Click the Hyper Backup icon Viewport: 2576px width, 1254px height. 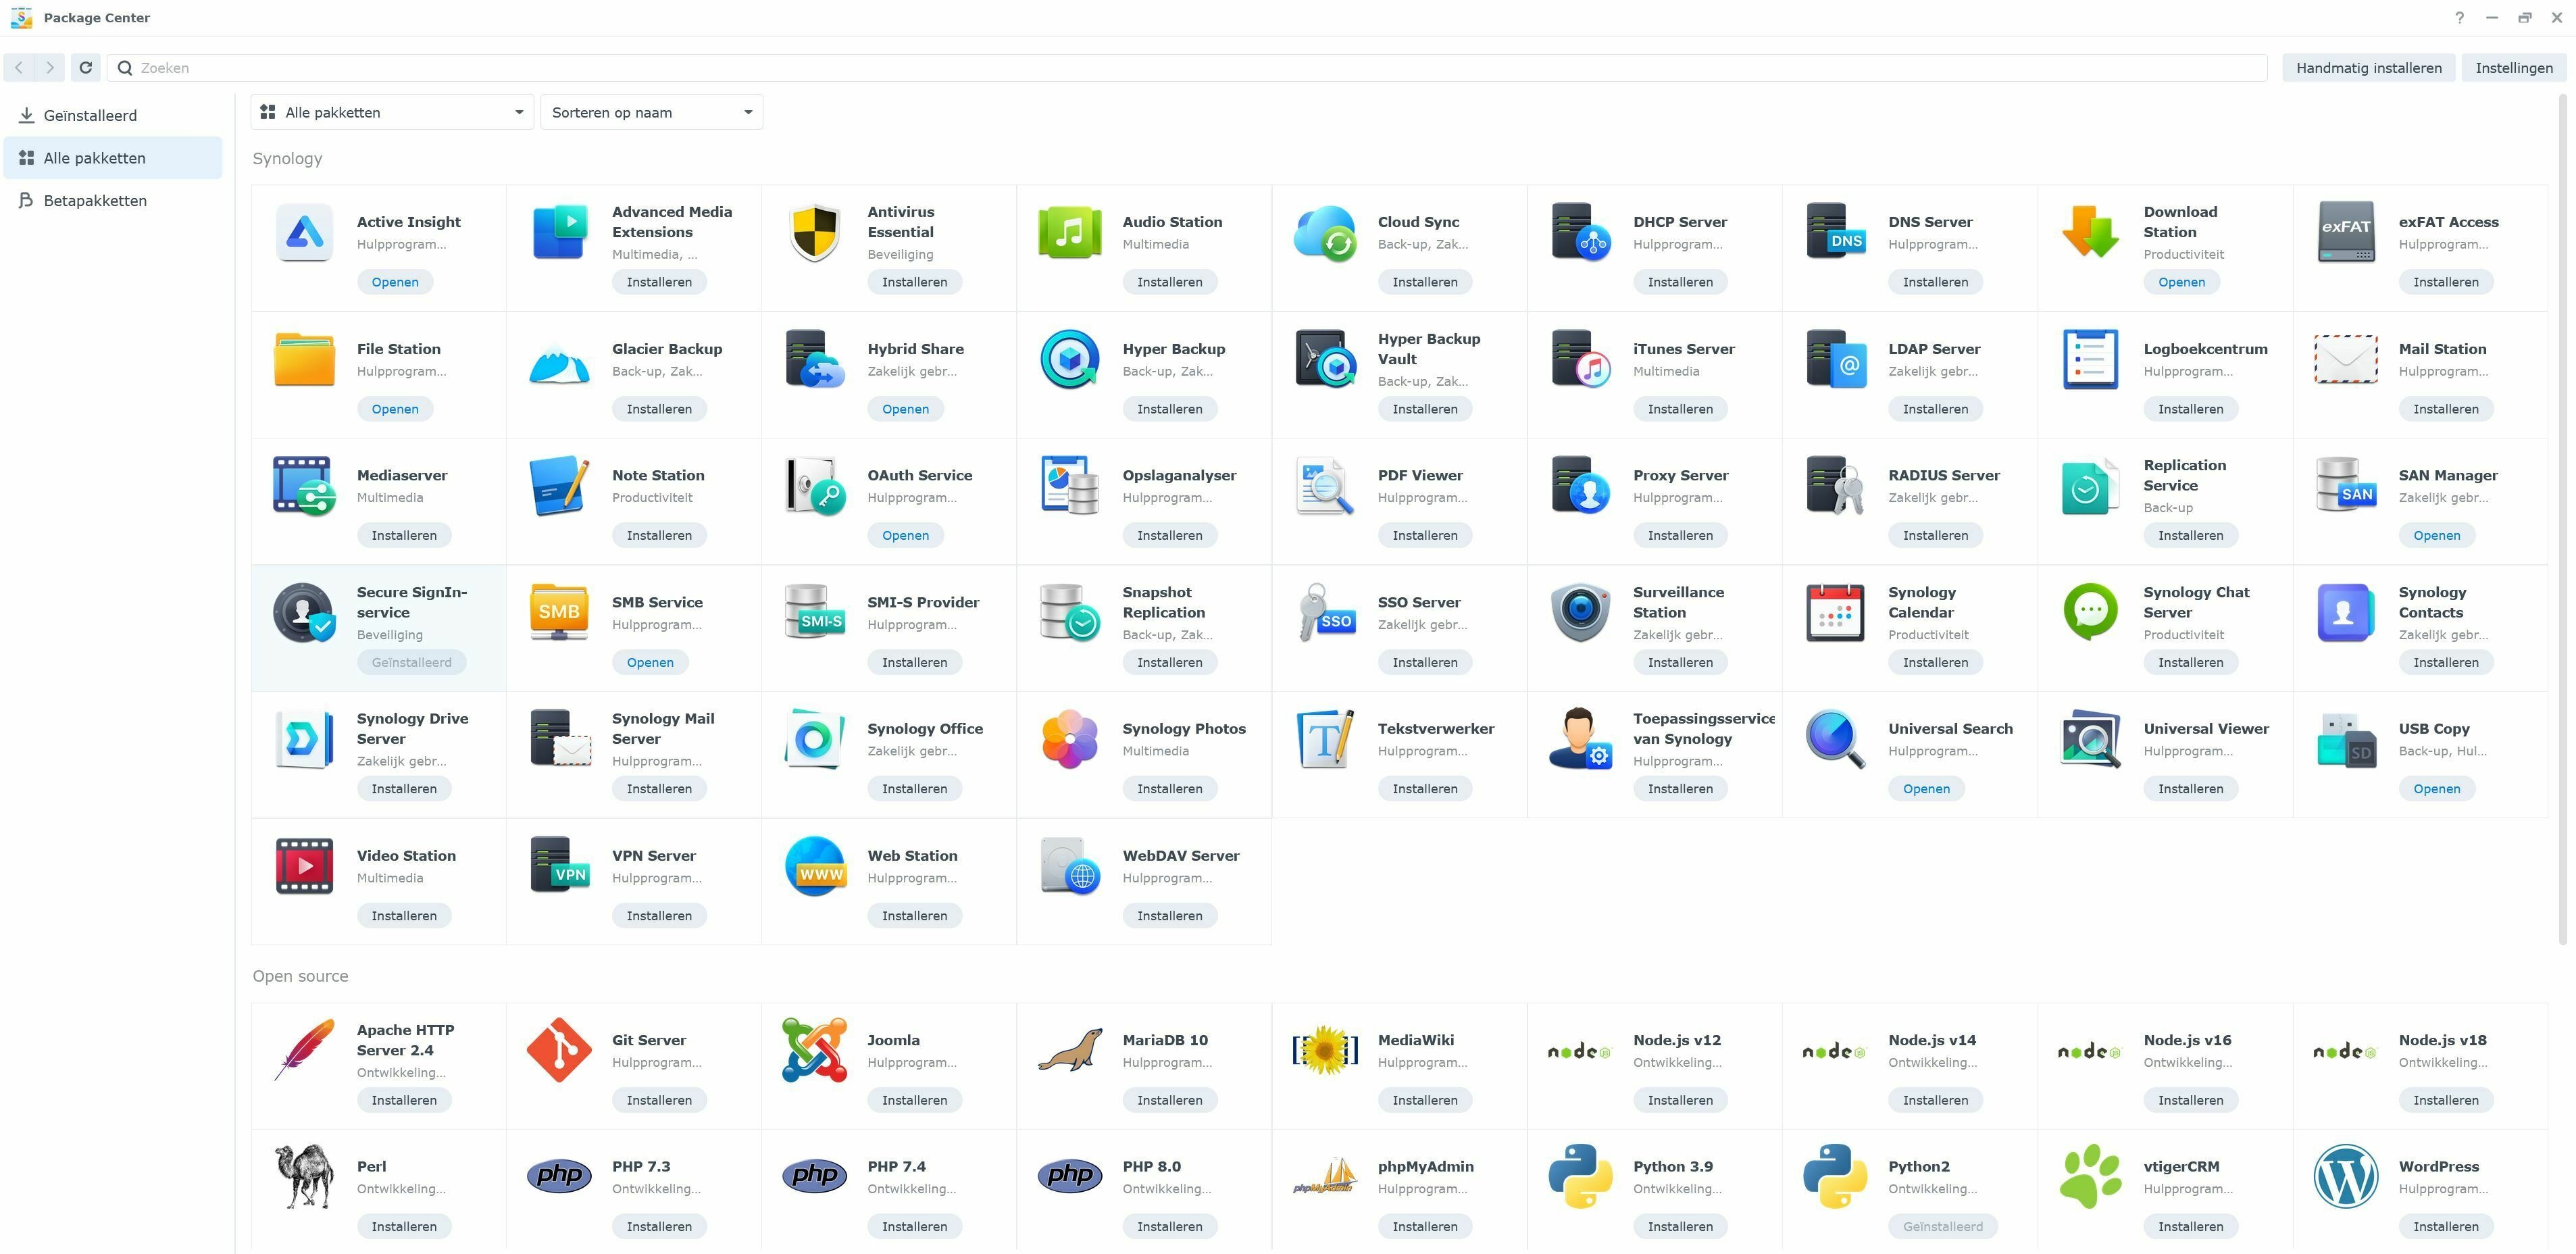(x=1070, y=359)
